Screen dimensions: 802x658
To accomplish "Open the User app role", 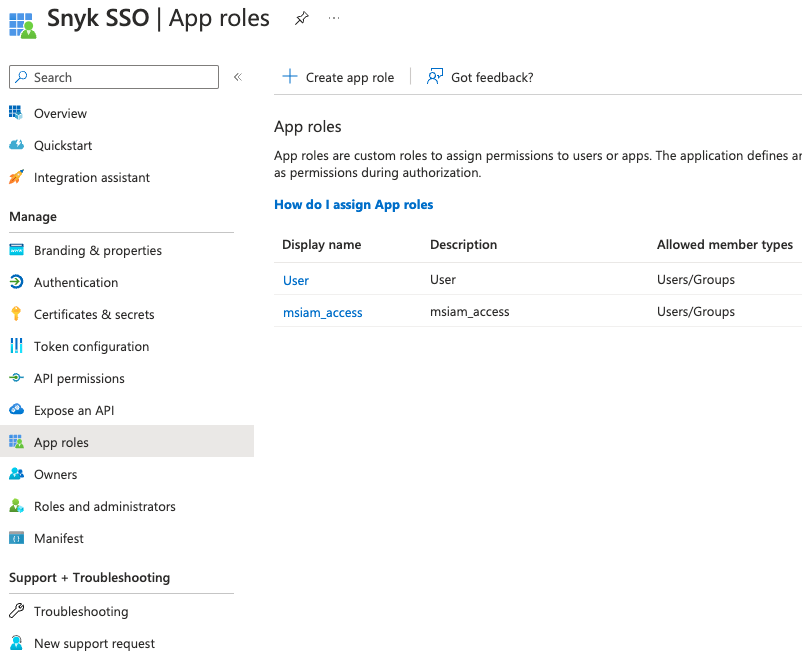I will point(296,280).
